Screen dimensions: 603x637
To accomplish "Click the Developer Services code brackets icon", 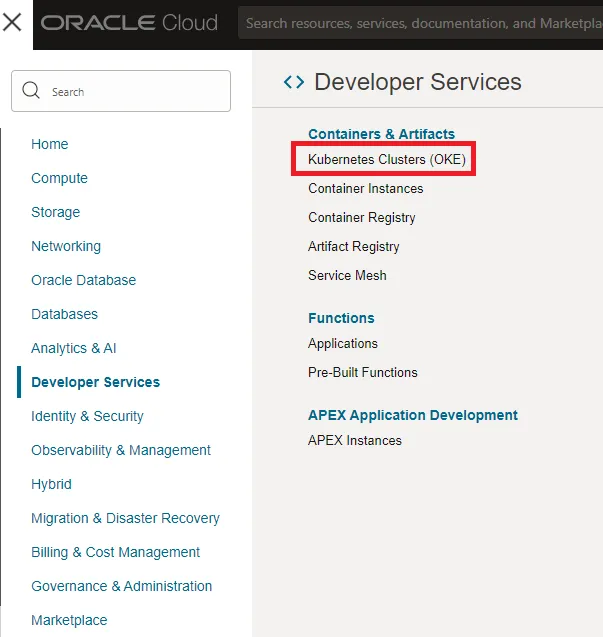I will [x=294, y=82].
